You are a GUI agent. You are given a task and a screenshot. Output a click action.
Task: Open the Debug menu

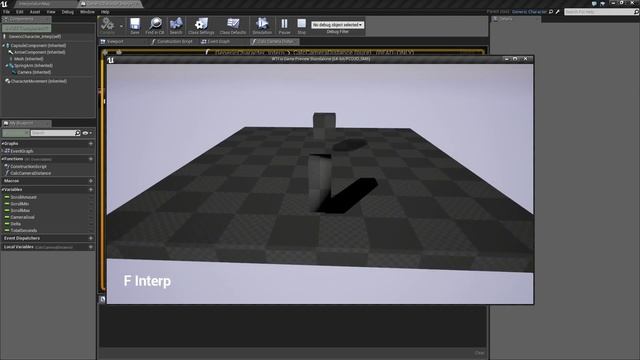click(x=68, y=12)
